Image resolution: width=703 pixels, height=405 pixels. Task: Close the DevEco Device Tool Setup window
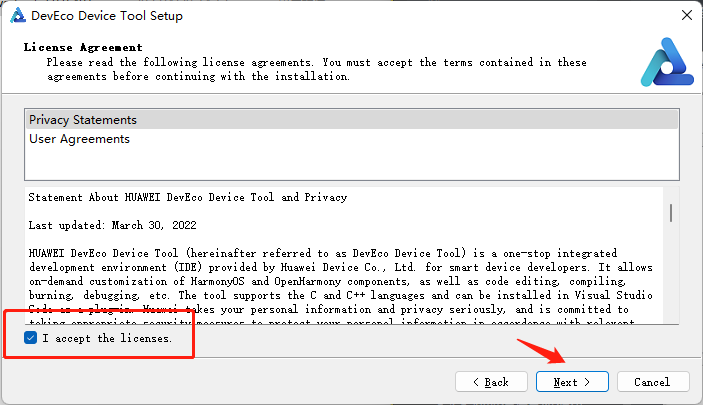click(684, 16)
